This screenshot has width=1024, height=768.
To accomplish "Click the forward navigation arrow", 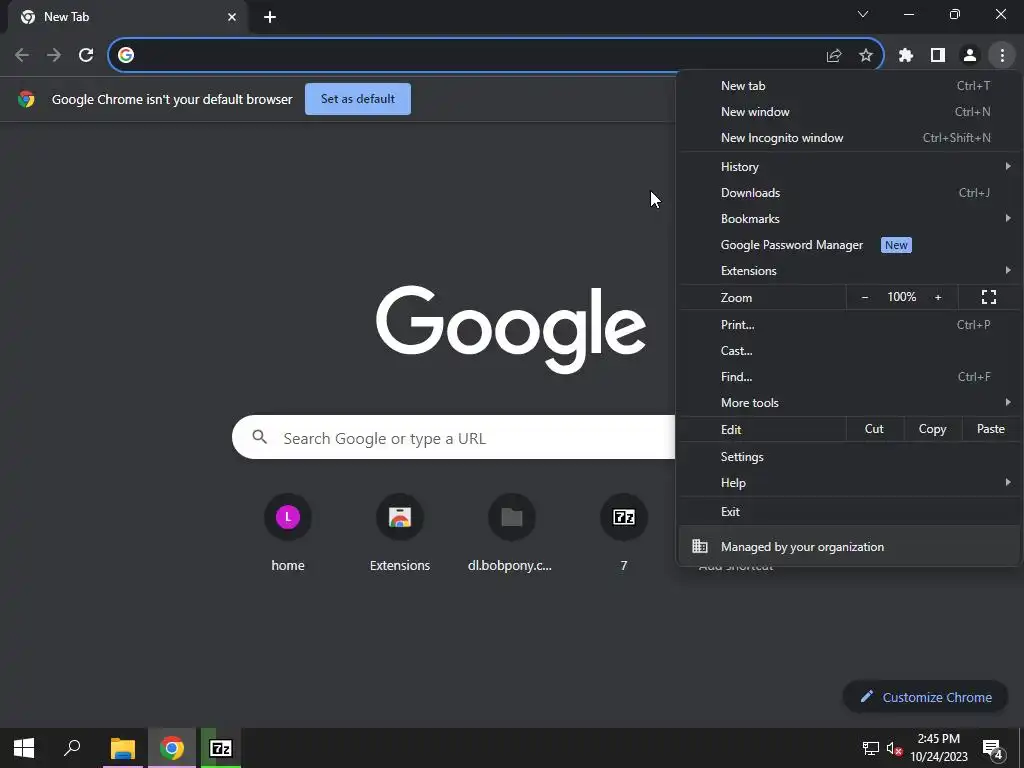I will coord(54,56).
